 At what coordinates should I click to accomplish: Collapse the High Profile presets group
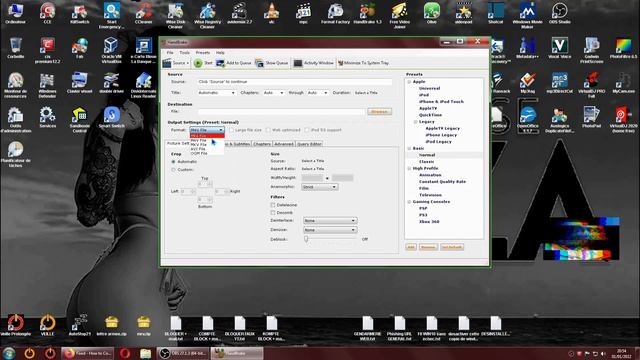coord(409,168)
